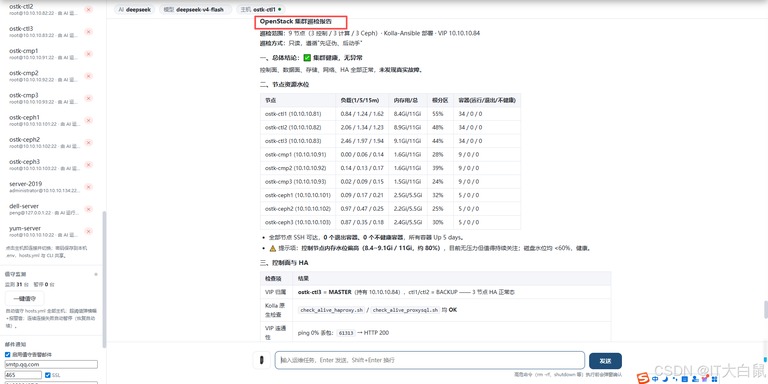This screenshot has height=384, width=768.
Task: Click the Sogou Chinese mode 中 indicator
Action: point(655,379)
